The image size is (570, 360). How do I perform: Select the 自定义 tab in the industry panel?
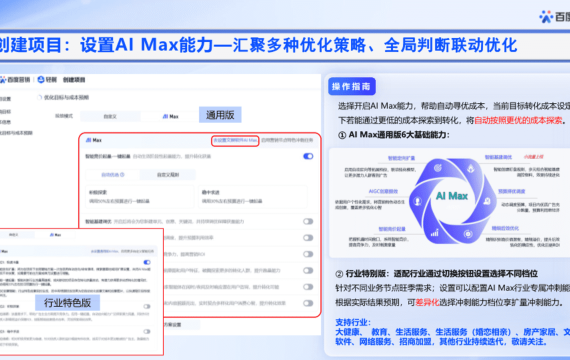[13, 235]
